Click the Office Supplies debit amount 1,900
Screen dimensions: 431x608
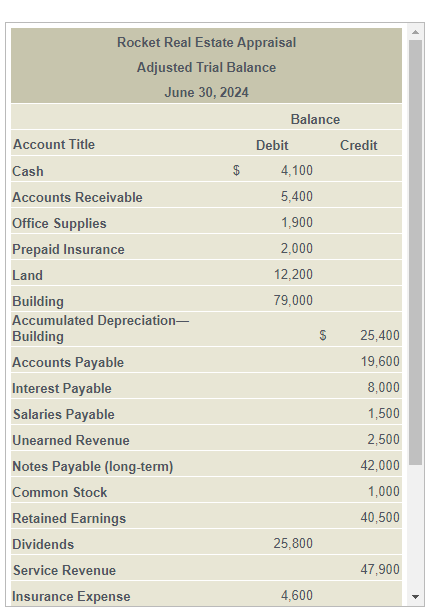tap(297, 223)
